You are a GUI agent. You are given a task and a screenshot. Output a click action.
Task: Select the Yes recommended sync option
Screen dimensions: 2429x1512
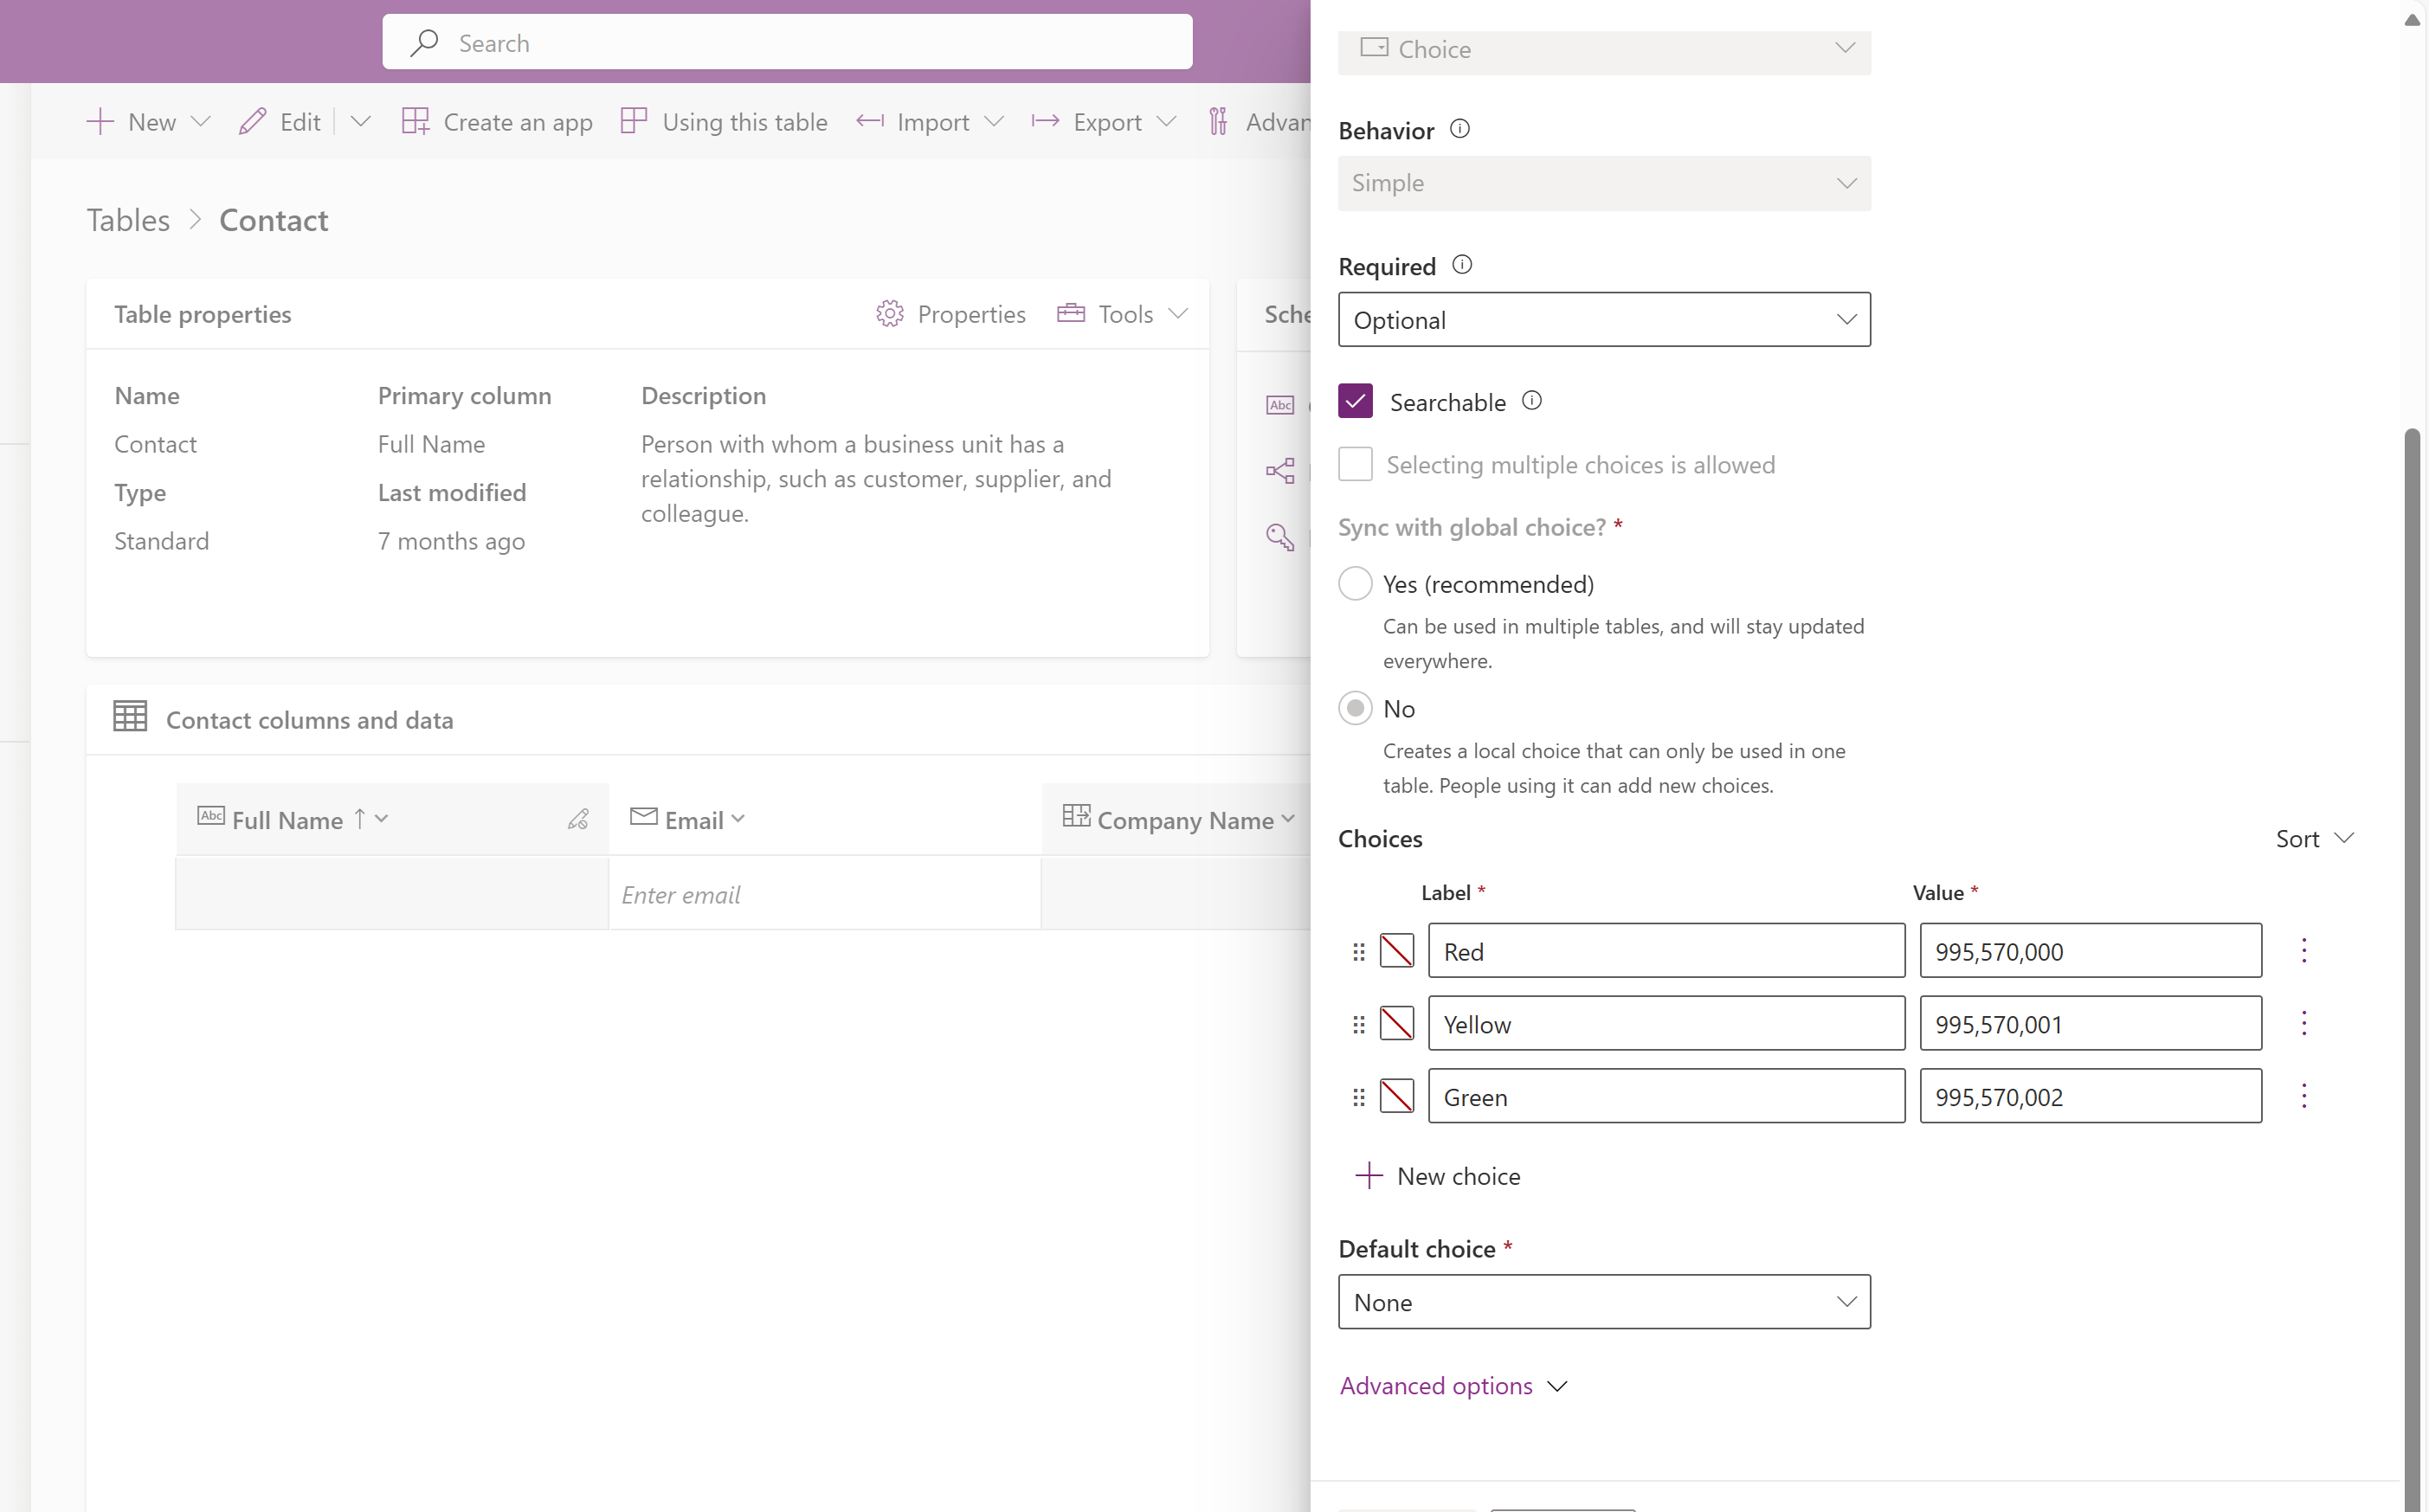(1356, 583)
